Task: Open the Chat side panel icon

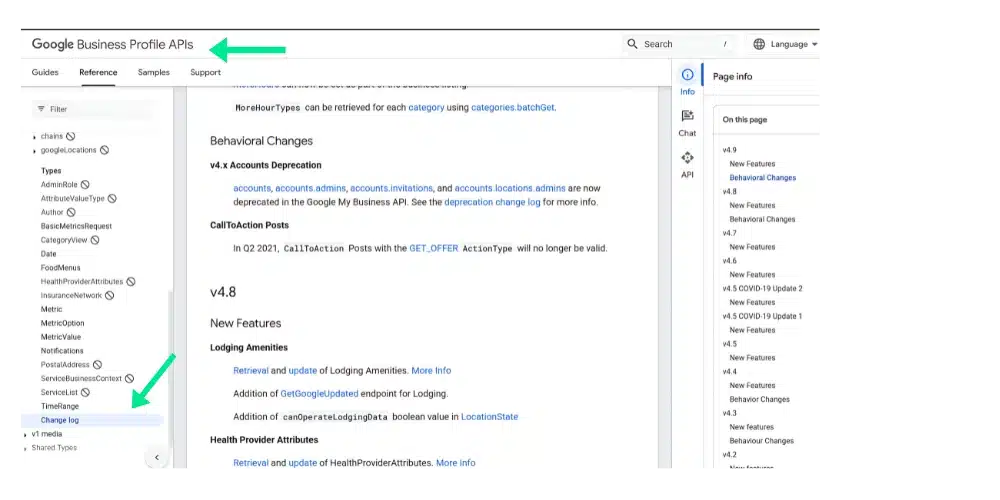Action: 687,116
